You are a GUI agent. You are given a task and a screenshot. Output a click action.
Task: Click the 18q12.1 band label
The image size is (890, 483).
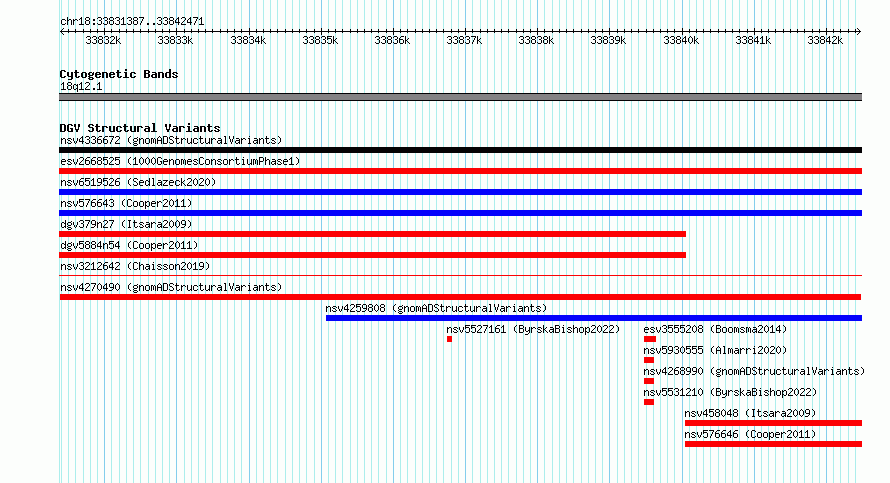point(81,86)
